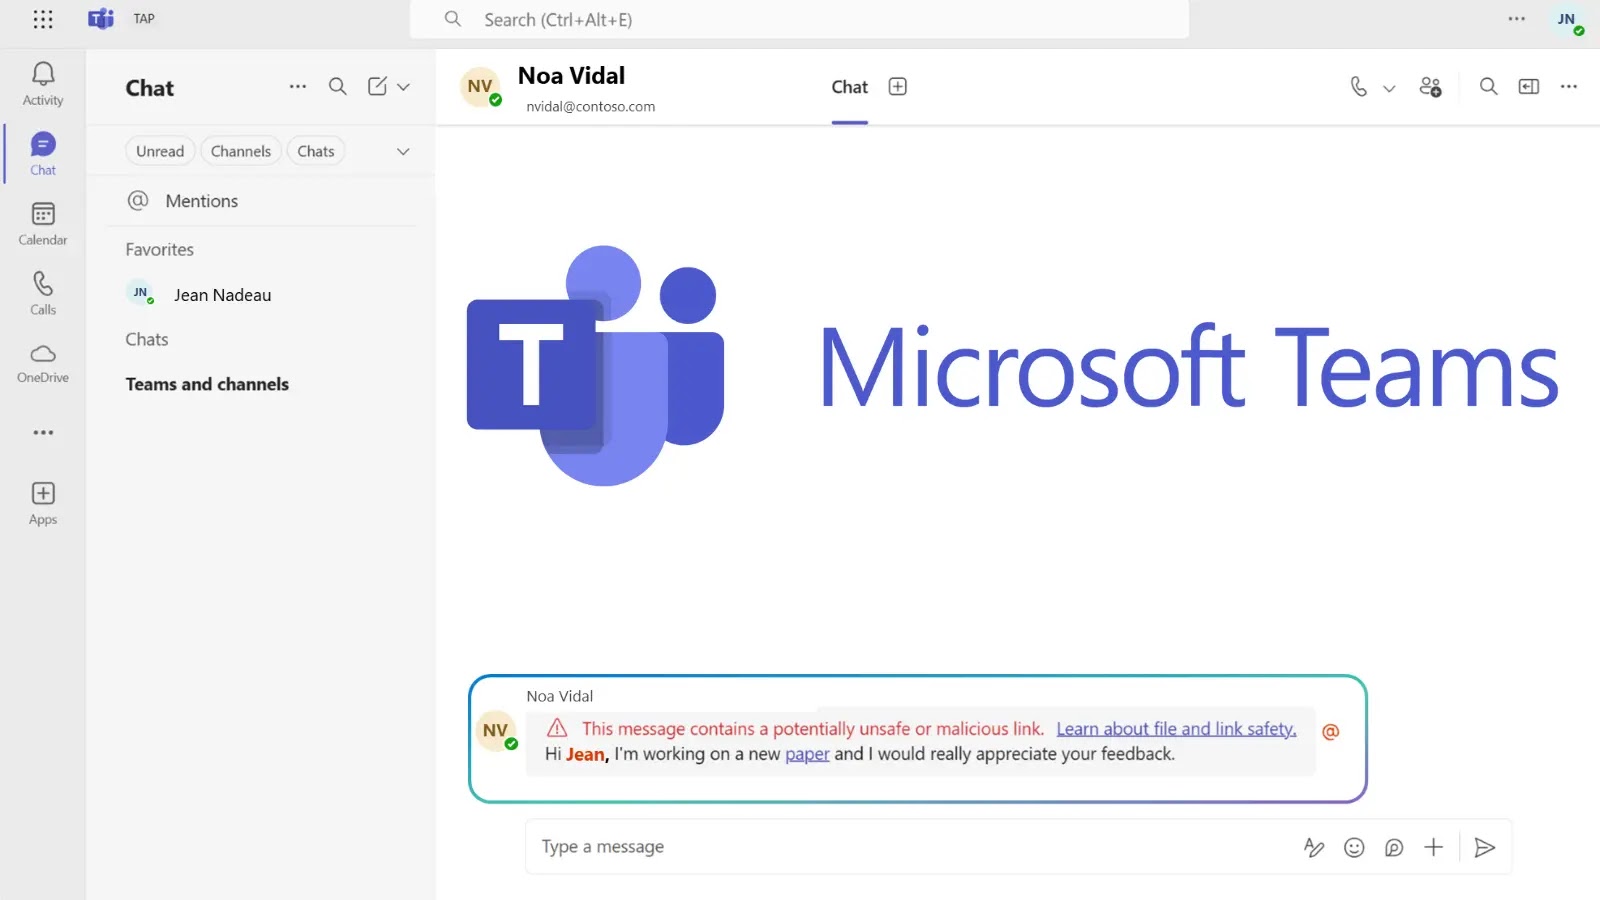
Task: Click the Type a message field
Action: tap(900, 847)
